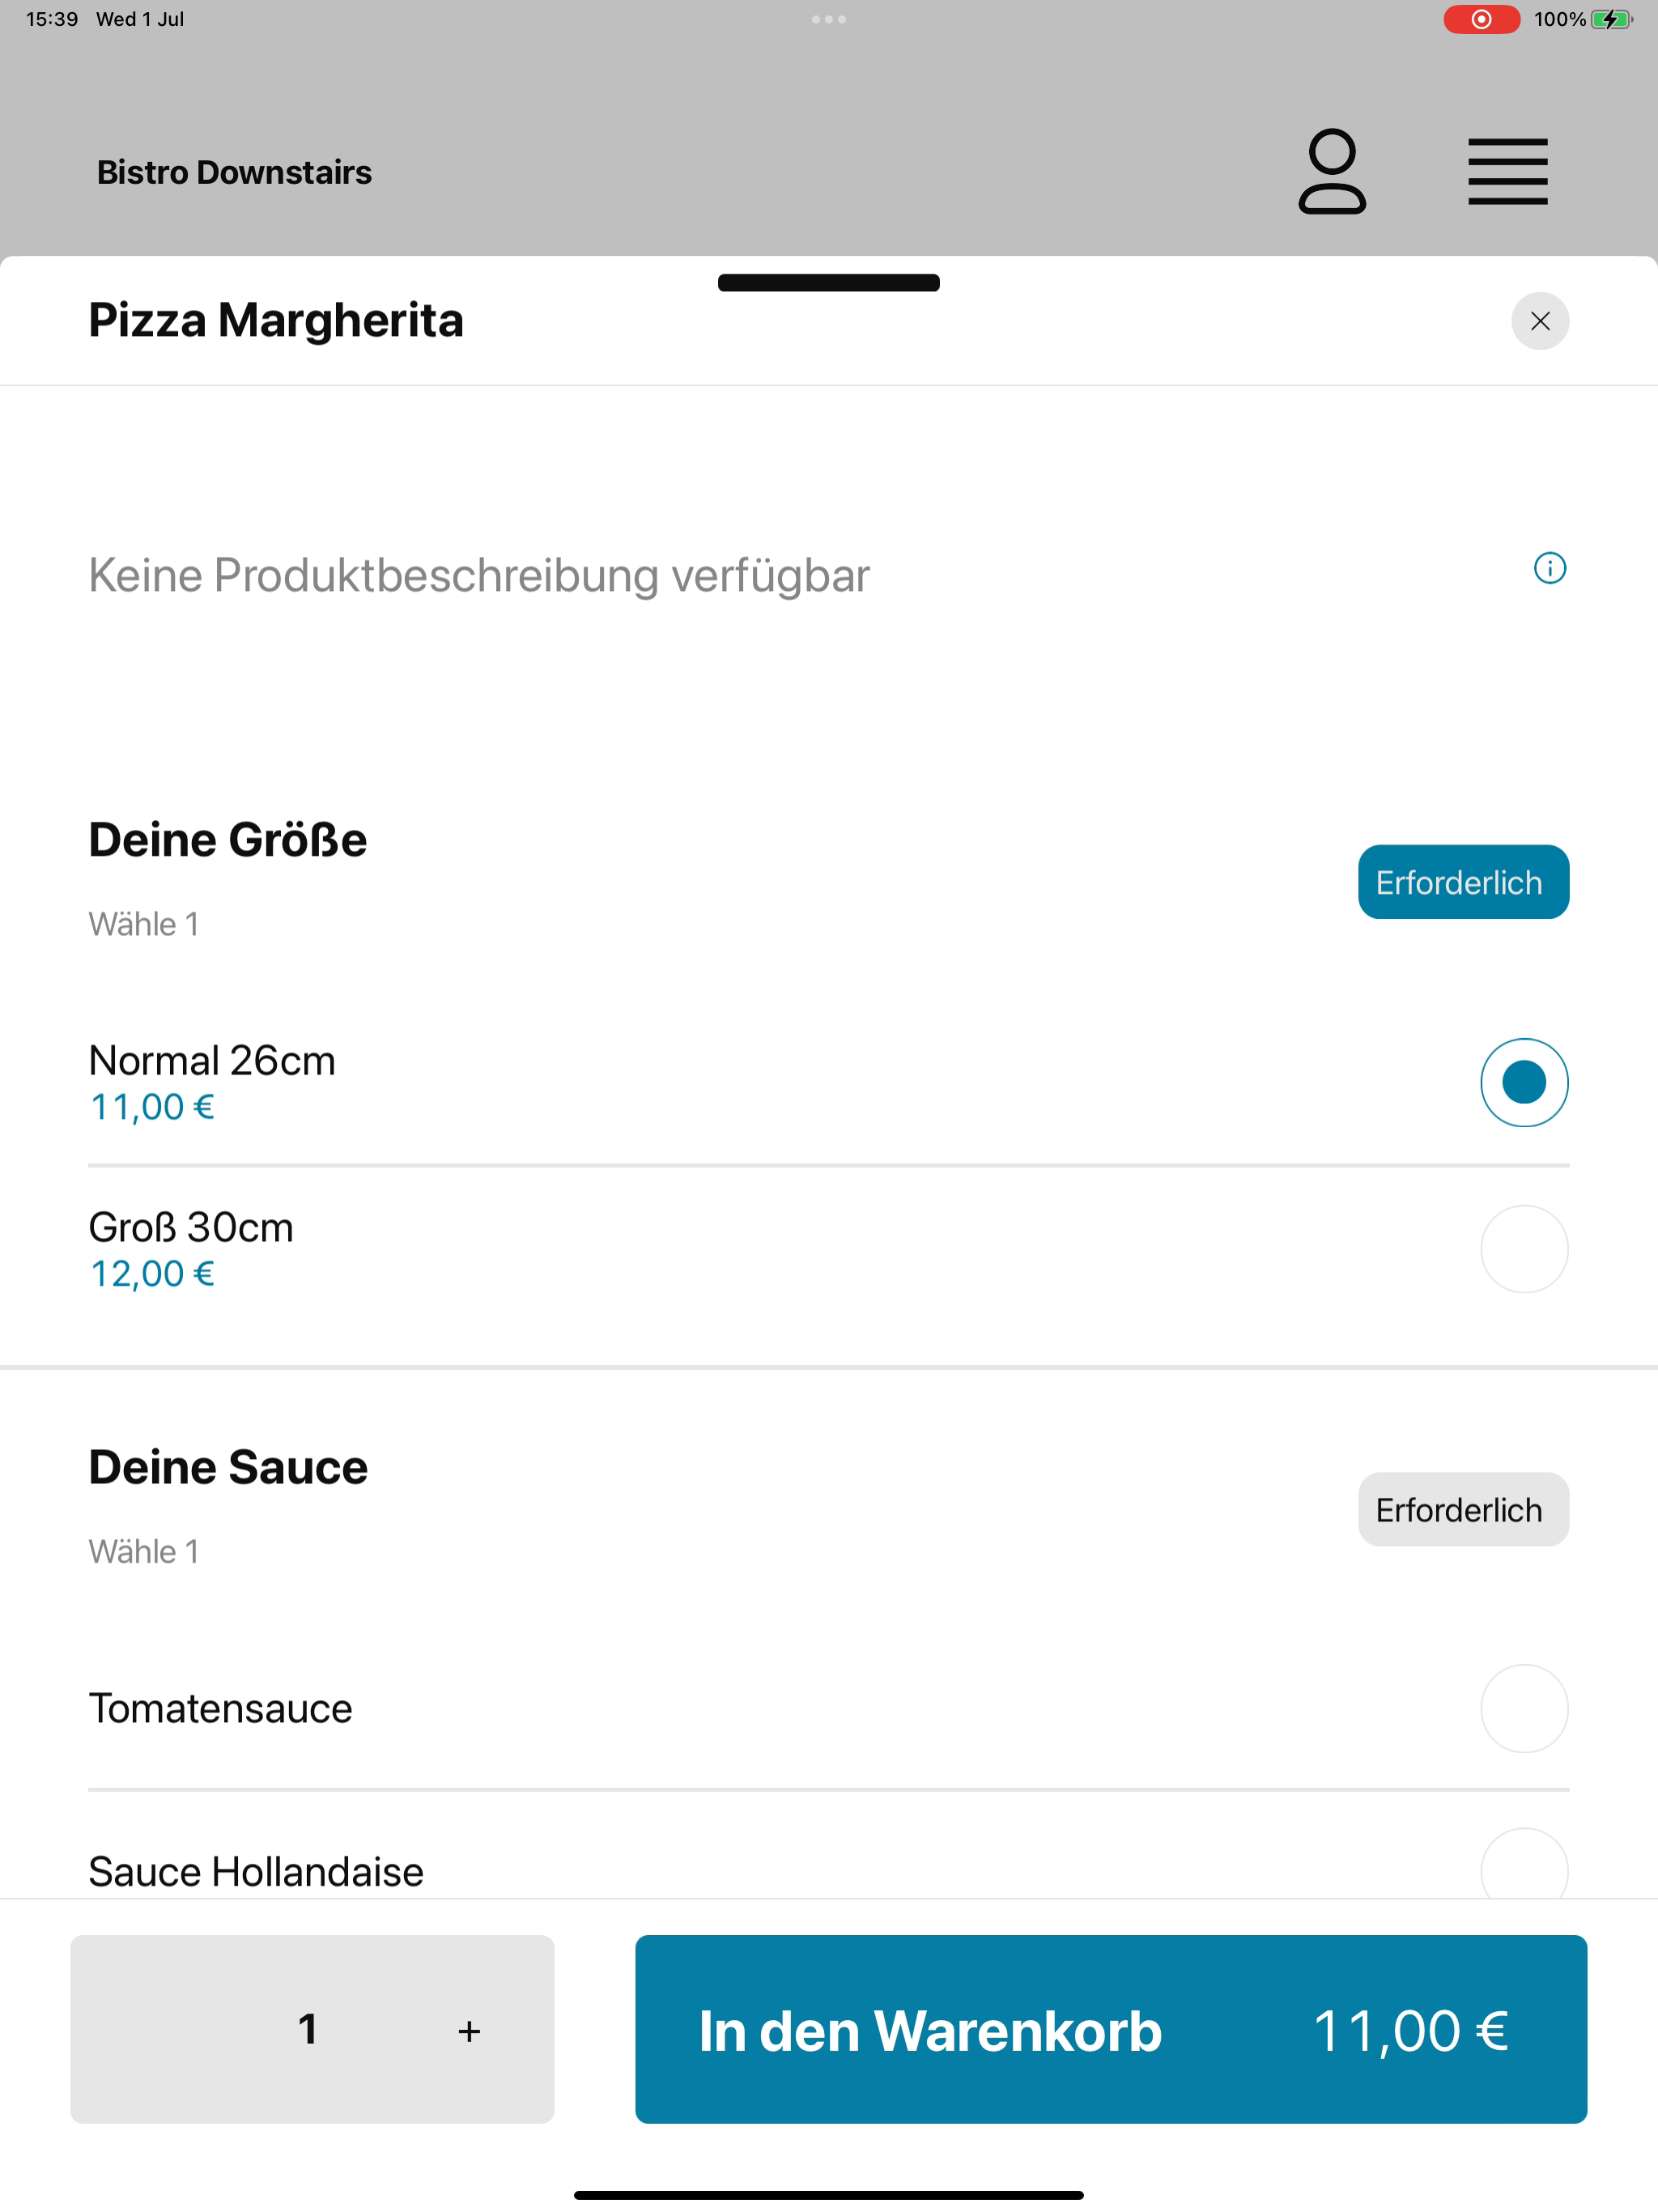The image size is (1658, 2212).
Task: Select the Groß 30cm size radio button
Action: point(1524,1249)
